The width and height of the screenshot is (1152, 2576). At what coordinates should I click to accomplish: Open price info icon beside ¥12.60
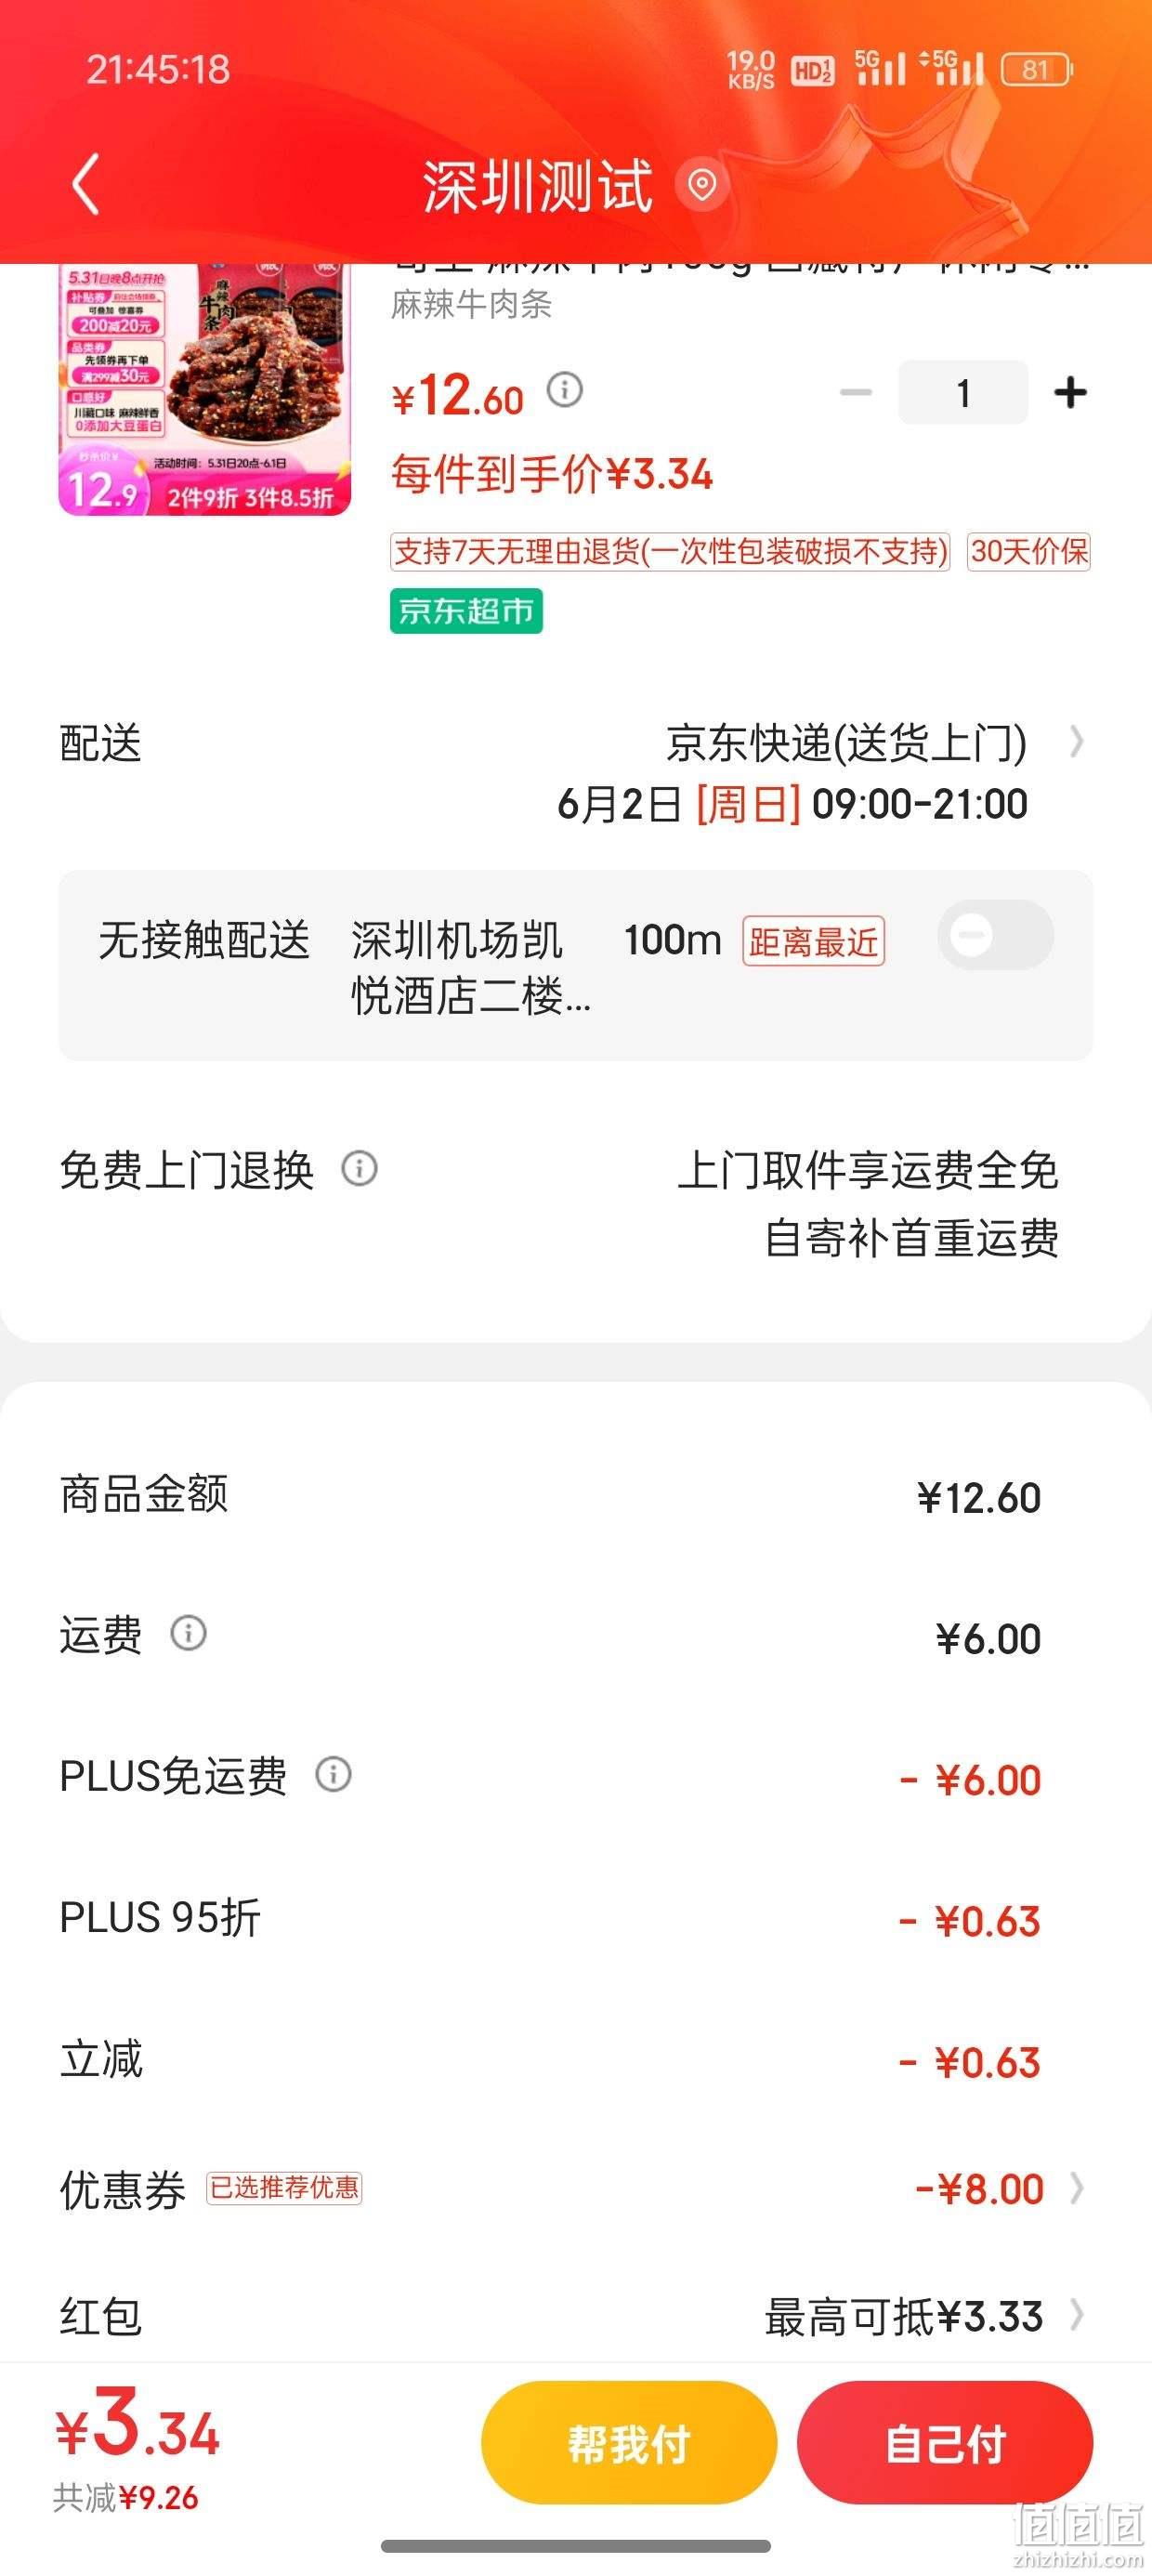click(x=564, y=389)
